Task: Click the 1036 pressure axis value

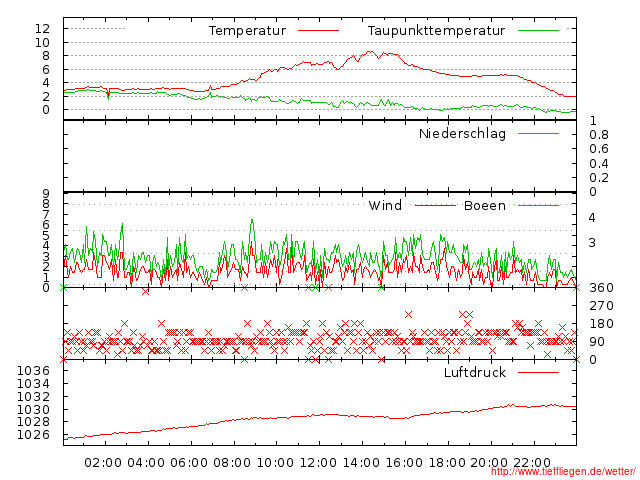Action: (33, 371)
